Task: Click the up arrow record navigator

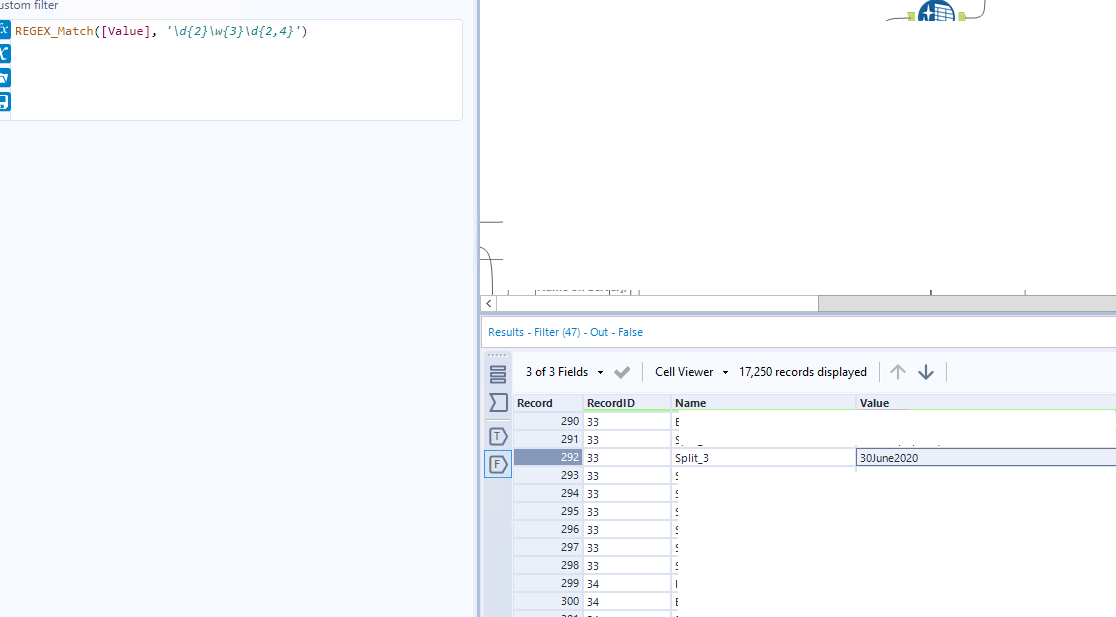Action: click(x=897, y=371)
